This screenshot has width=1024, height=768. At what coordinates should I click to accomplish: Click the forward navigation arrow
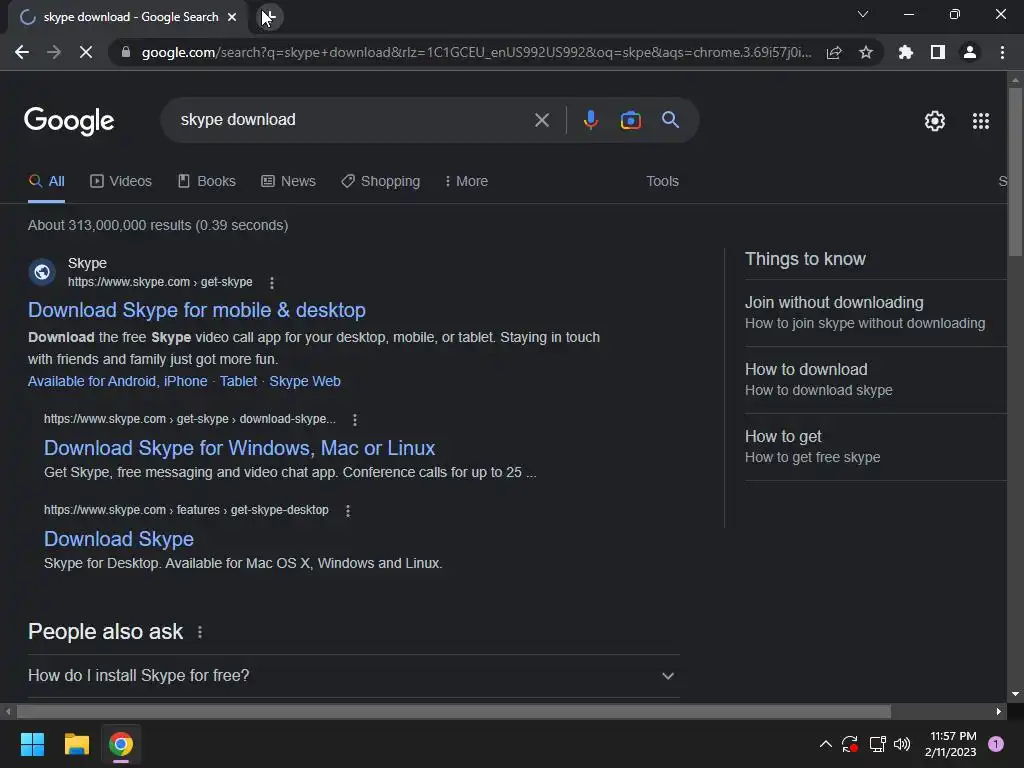[x=54, y=52]
